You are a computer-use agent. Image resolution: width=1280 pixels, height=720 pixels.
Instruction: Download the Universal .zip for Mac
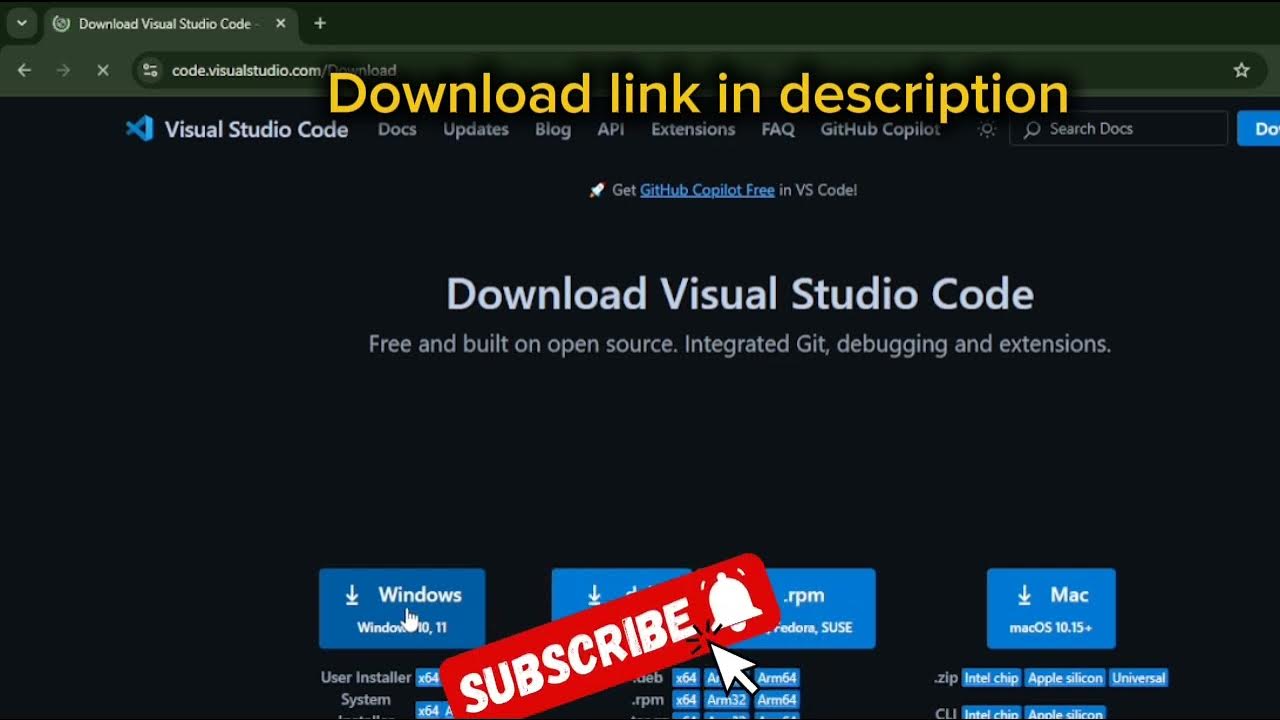1139,678
